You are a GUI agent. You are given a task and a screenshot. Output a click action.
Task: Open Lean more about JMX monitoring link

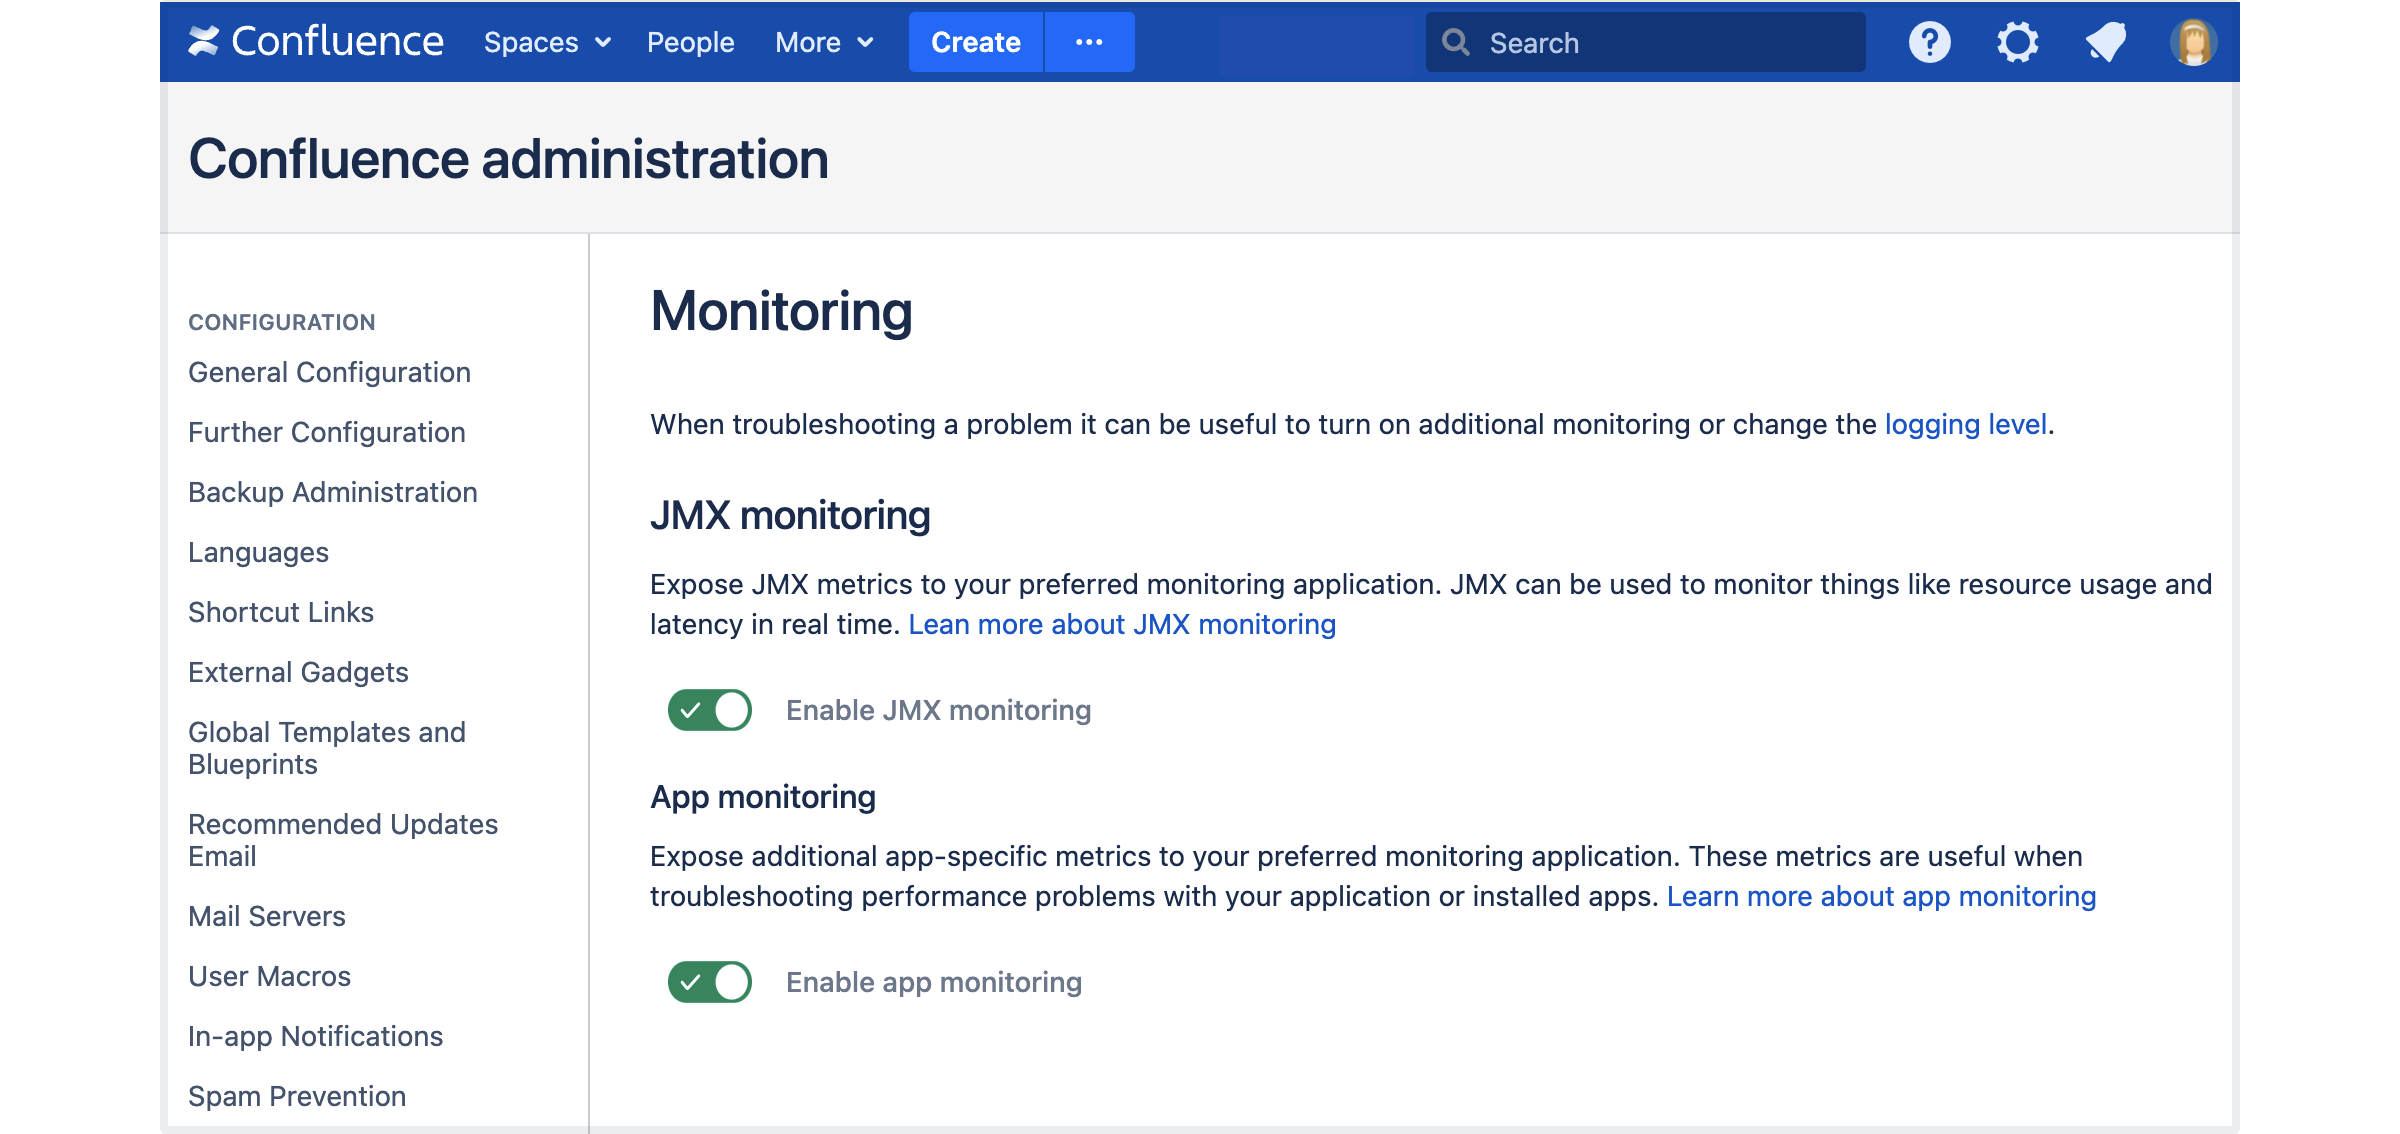tap(1122, 624)
